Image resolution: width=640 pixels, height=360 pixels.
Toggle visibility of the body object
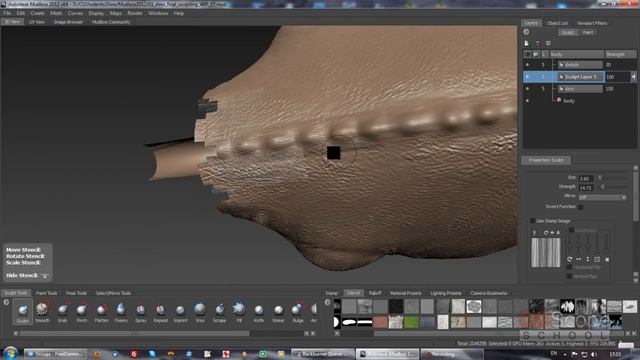527,100
